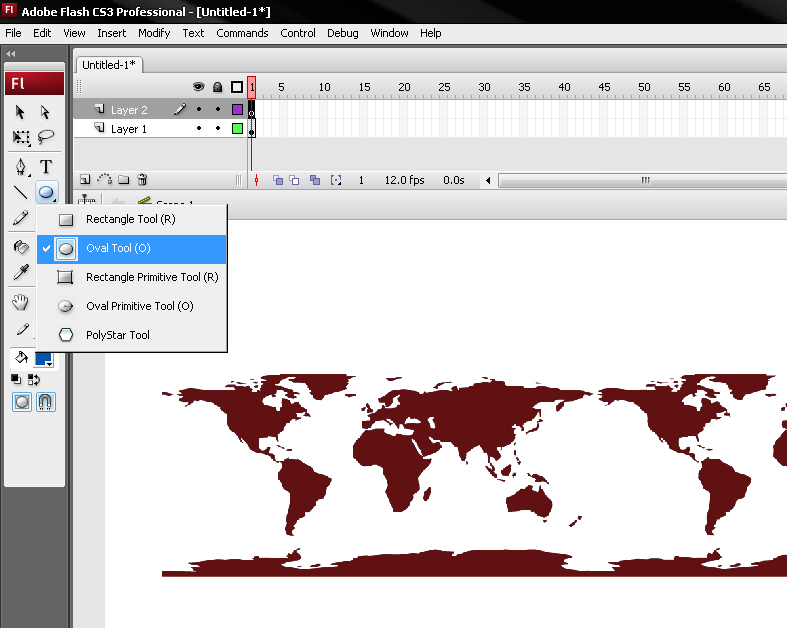787x628 pixels.
Task: Toggle show/hide all layers eye icon
Action: [199, 87]
